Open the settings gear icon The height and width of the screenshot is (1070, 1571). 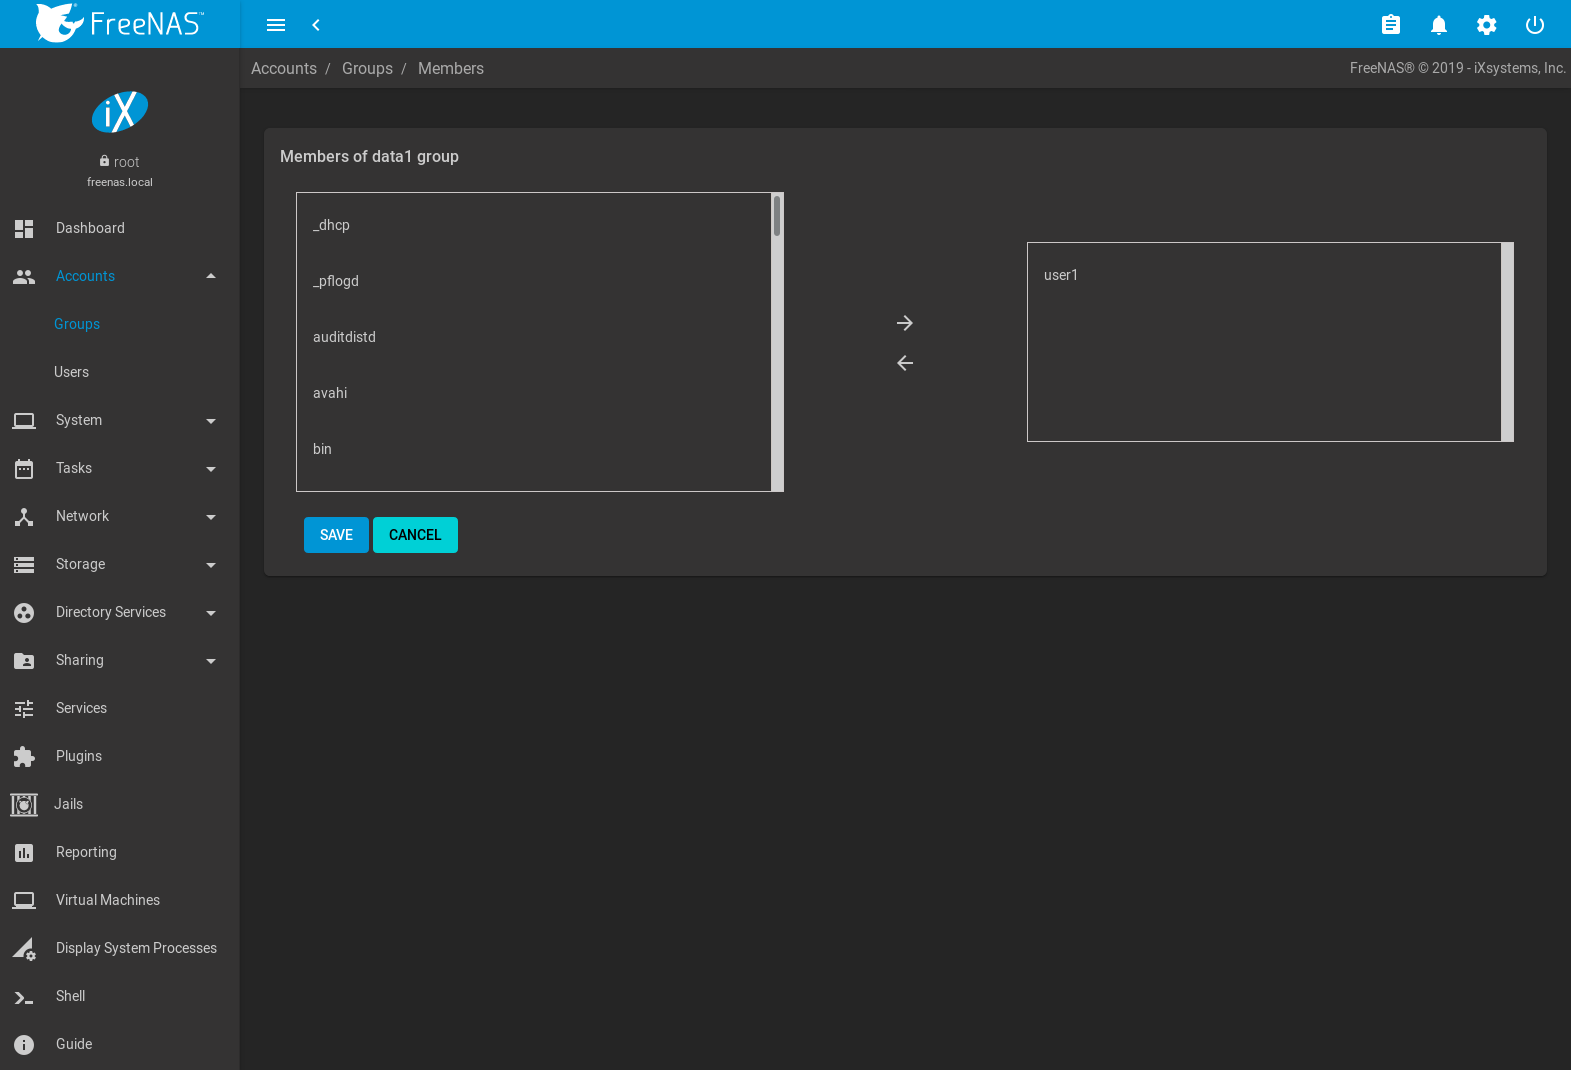click(x=1486, y=25)
